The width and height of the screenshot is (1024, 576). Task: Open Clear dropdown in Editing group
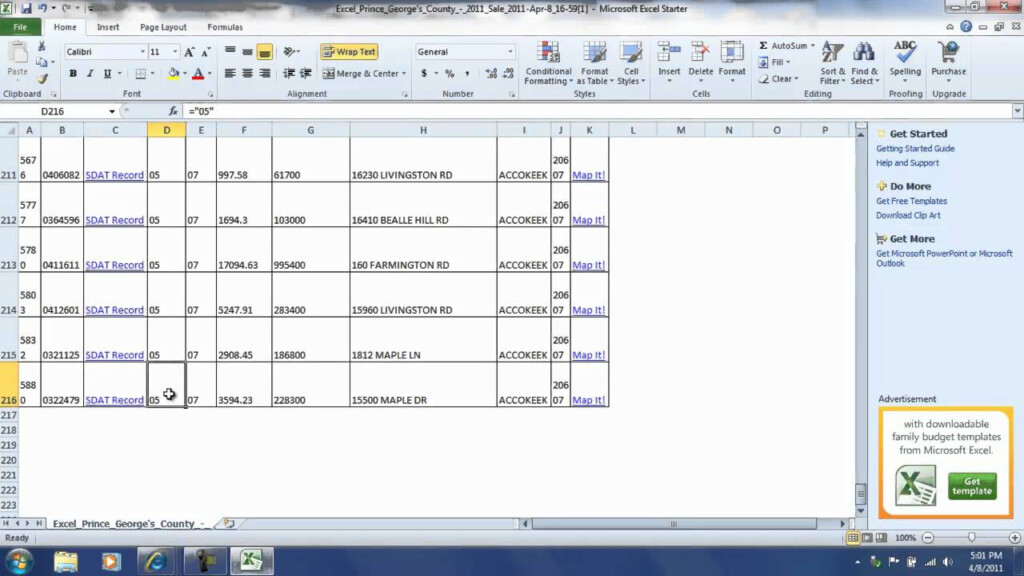coord(779,78)
